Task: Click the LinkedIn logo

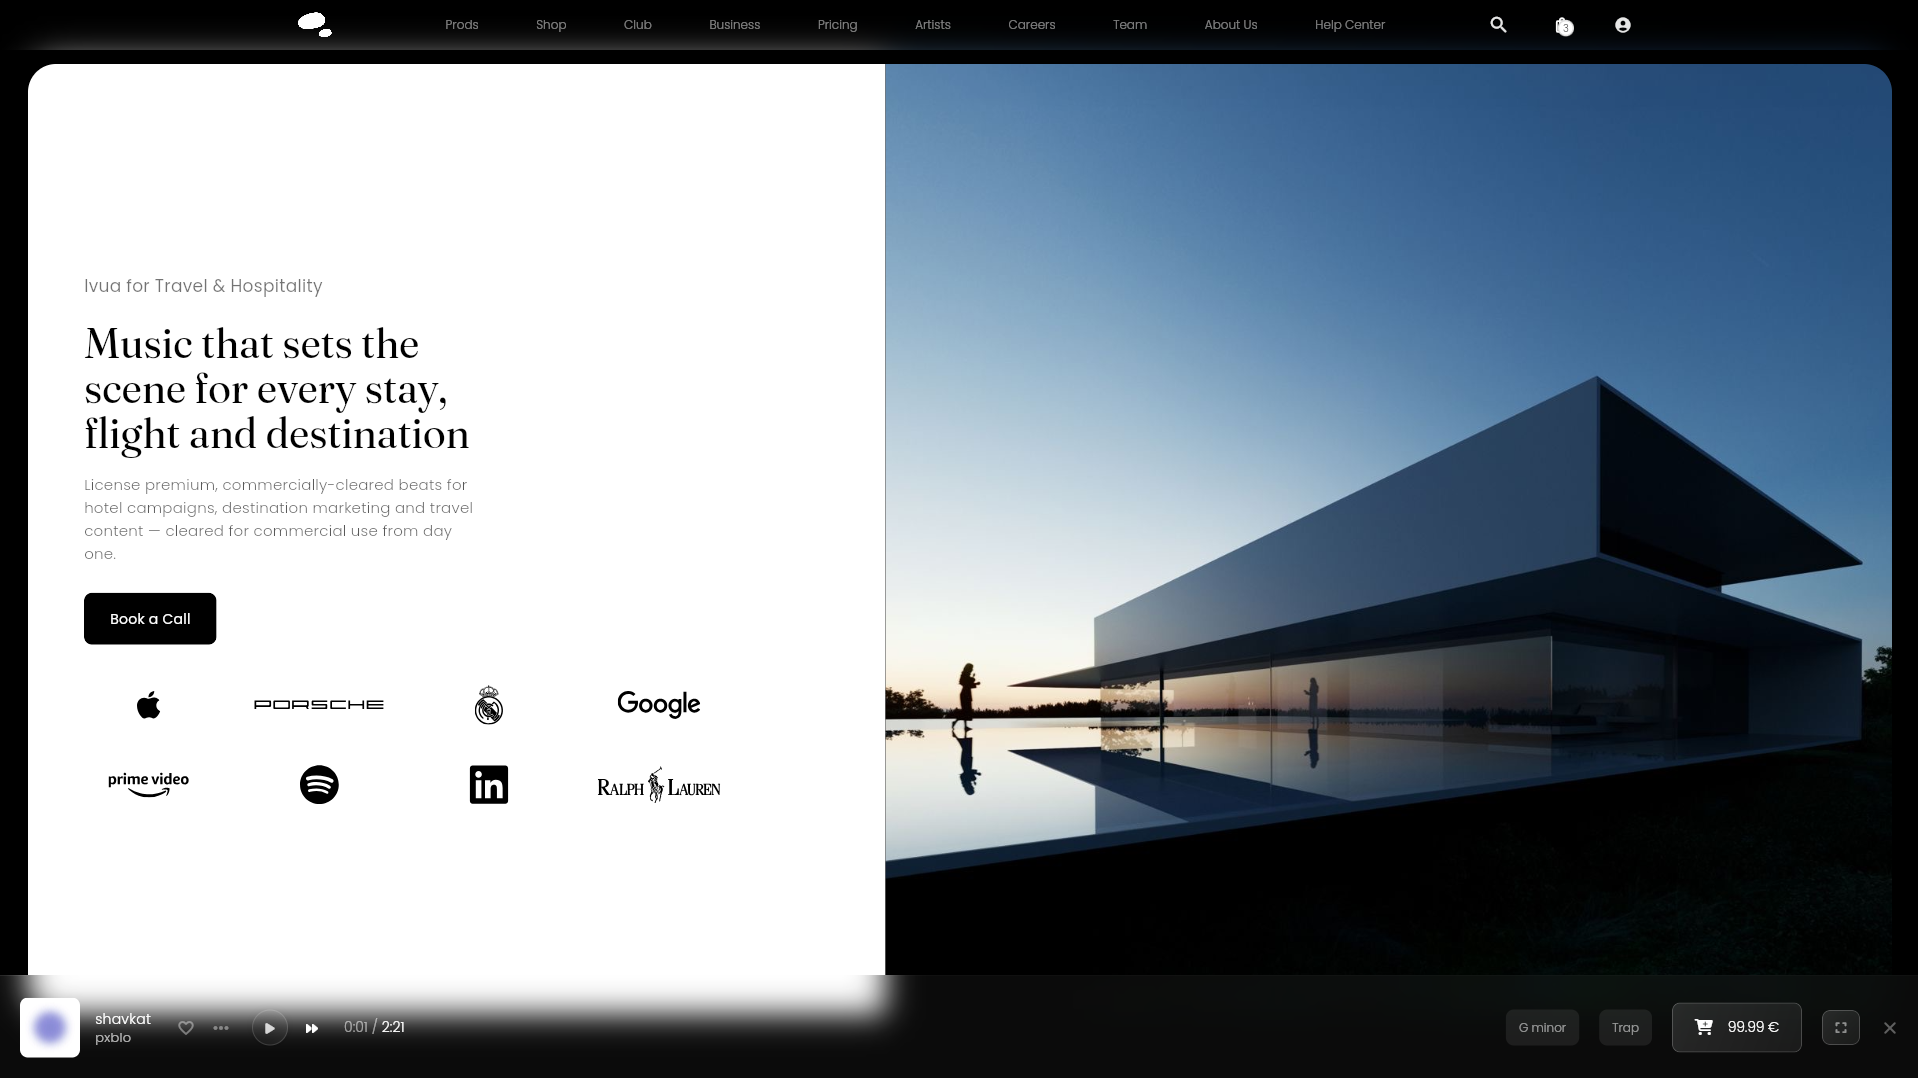Action: [x=489, y=785]
